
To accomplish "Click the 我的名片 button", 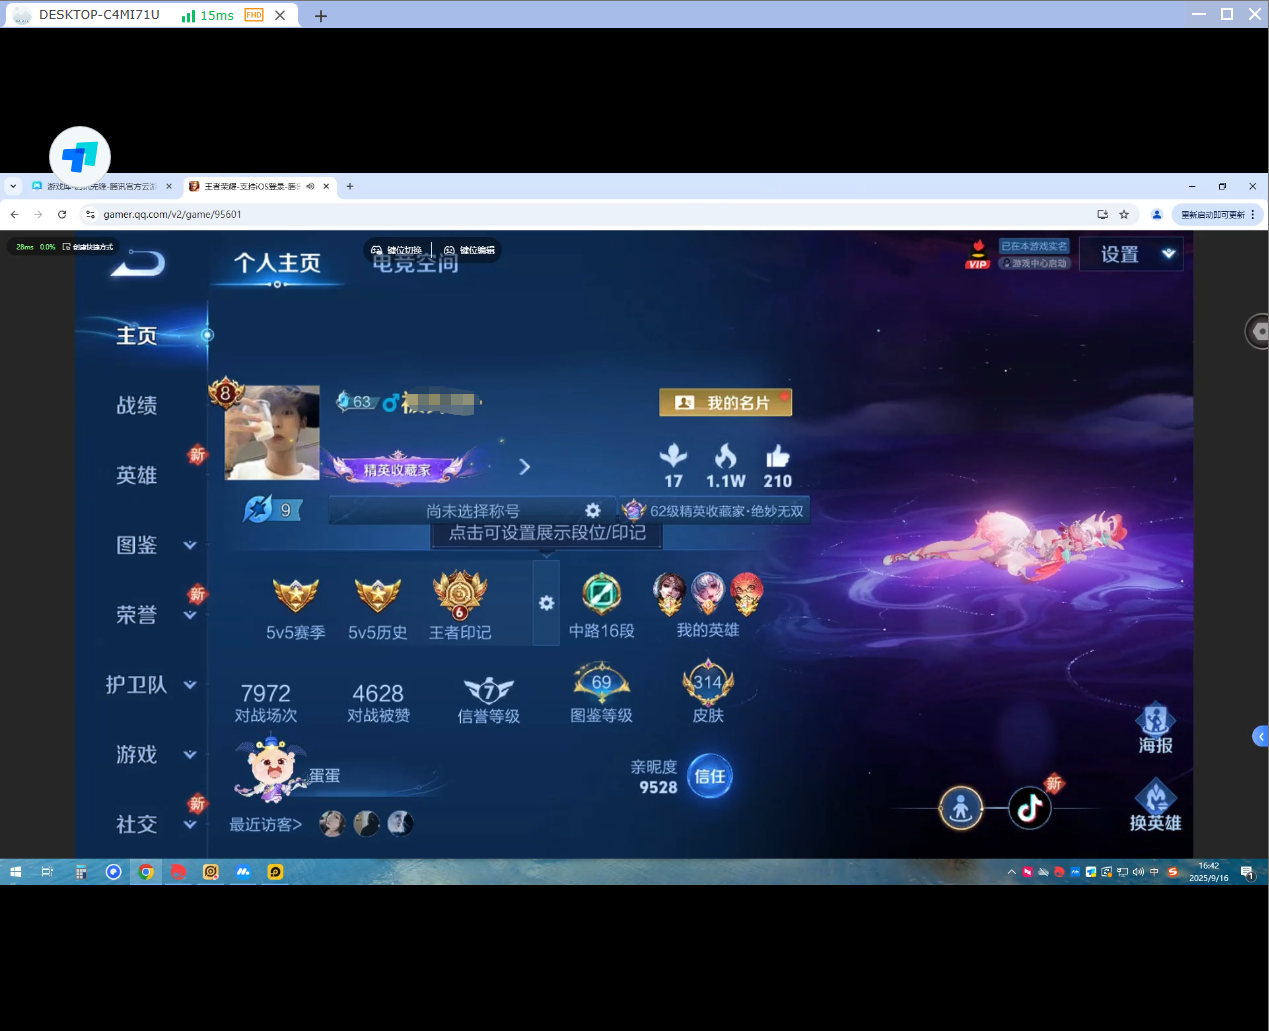I will point(725,402).
